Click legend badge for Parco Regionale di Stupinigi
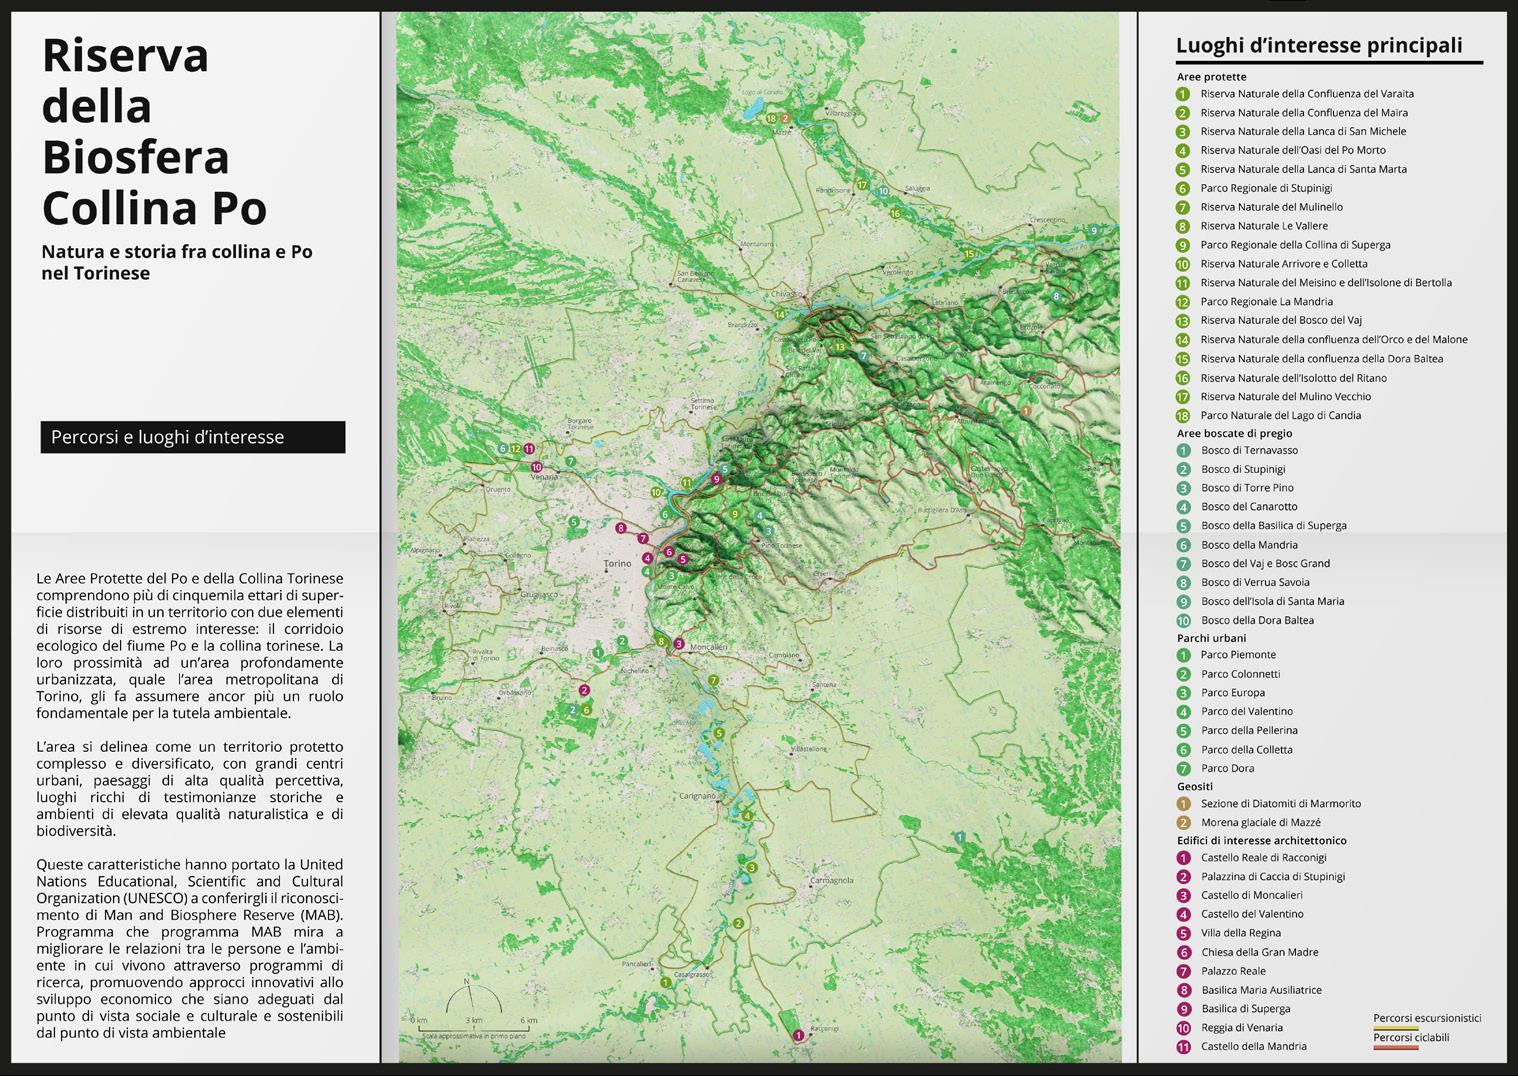The width and height of the screenshot is (1518, 1076). point(1183,188)
